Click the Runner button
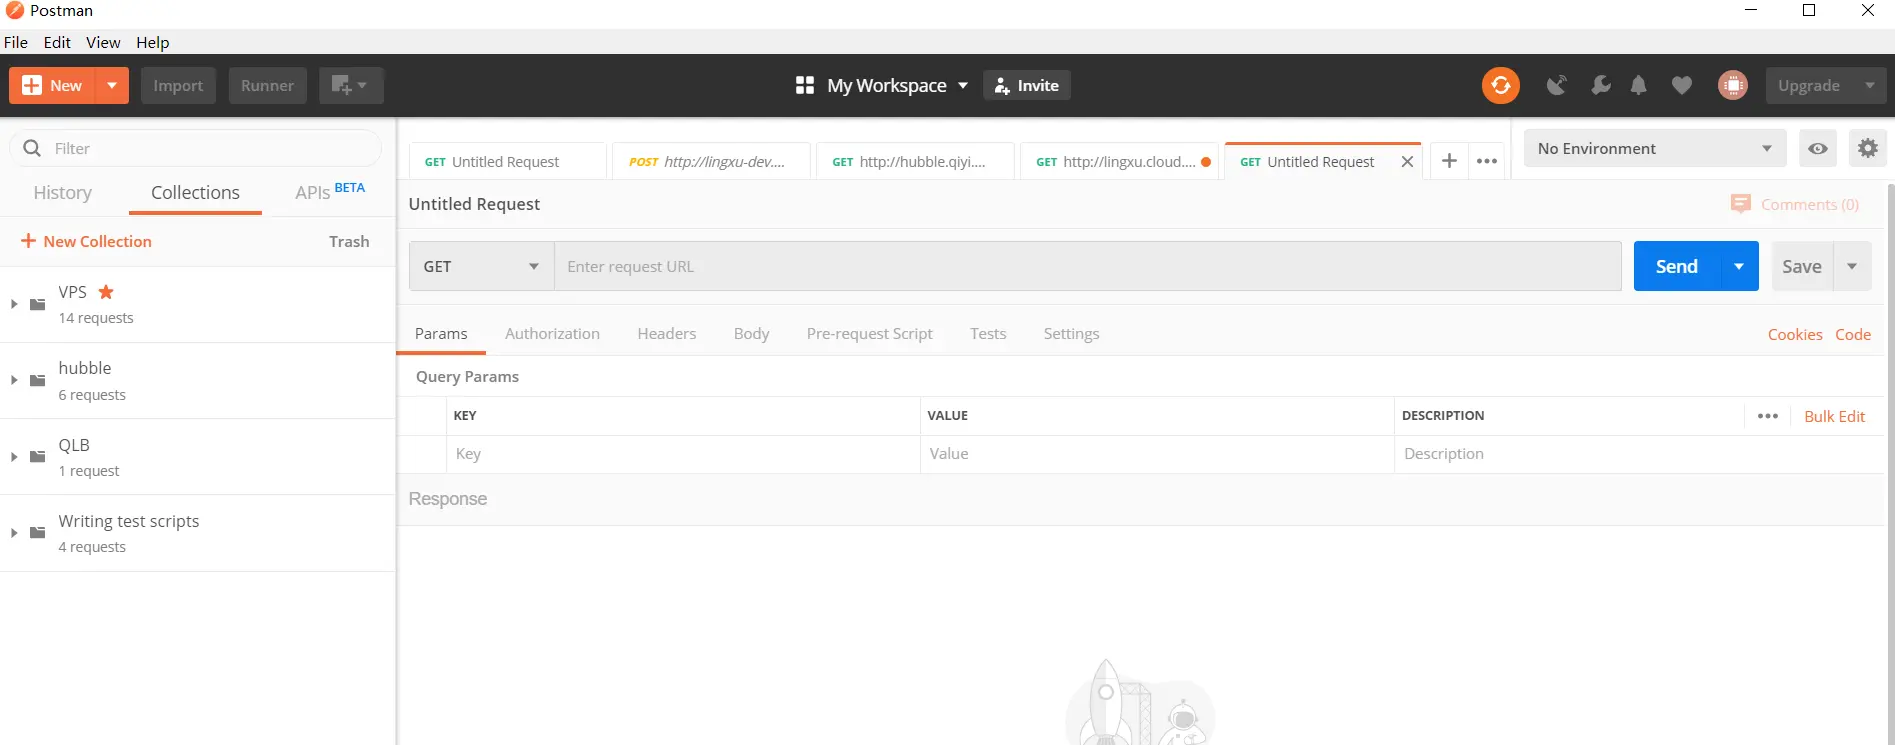The image size is (1895, 745). [x=267, y=86]
